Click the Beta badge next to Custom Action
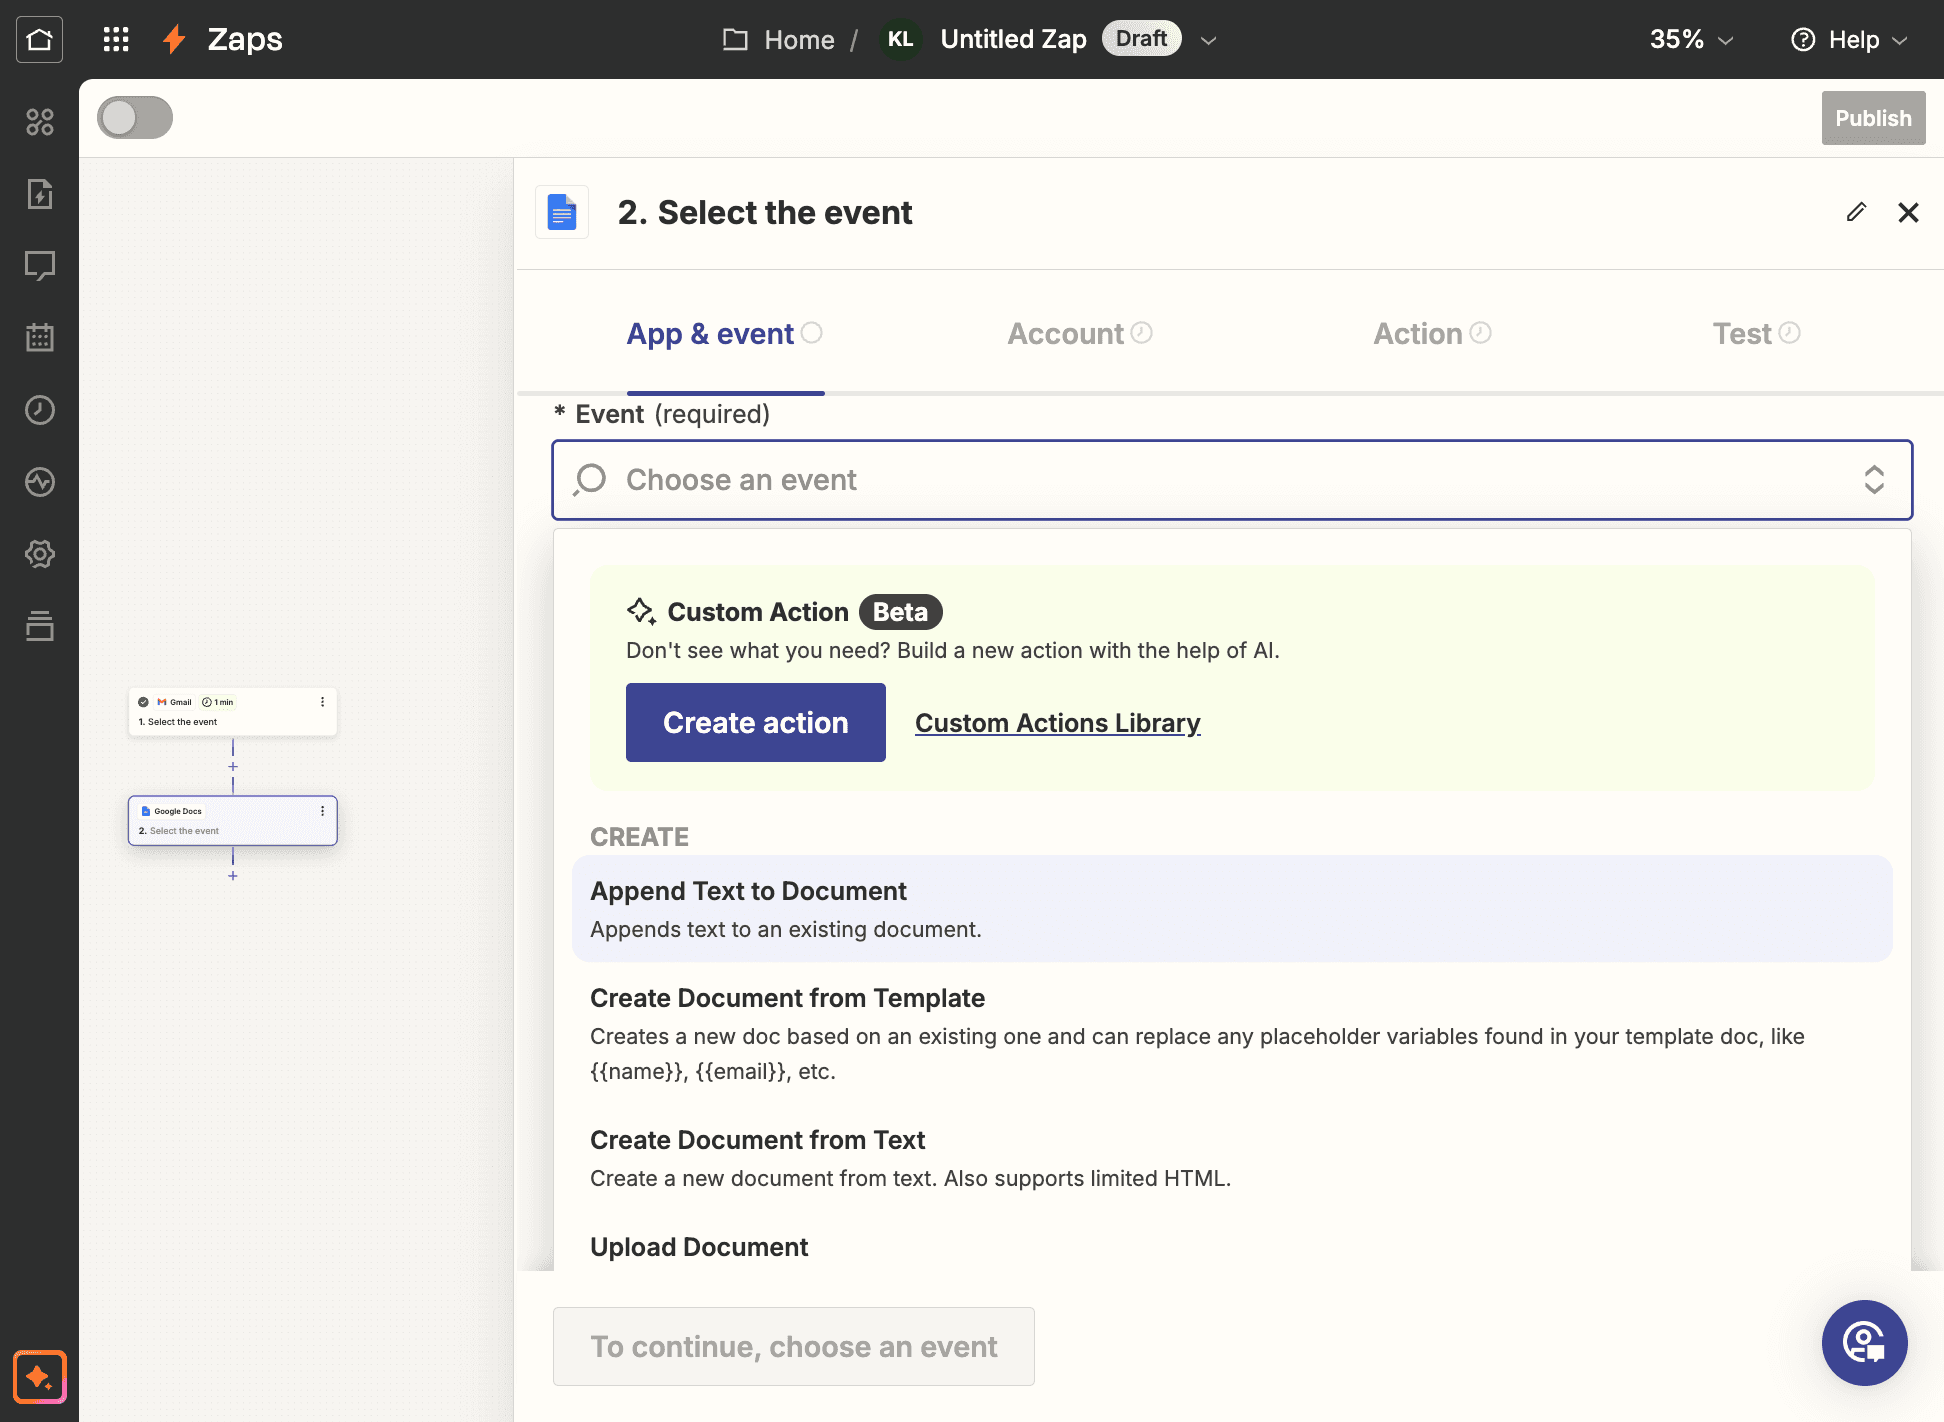The width and height of the screenshot is (1944, 1422). pyautogui.click(x=900, y=612)
